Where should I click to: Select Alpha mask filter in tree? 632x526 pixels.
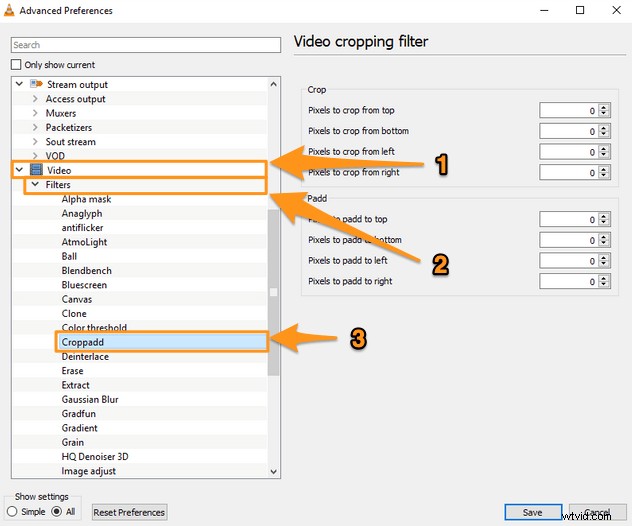point(86,199)
